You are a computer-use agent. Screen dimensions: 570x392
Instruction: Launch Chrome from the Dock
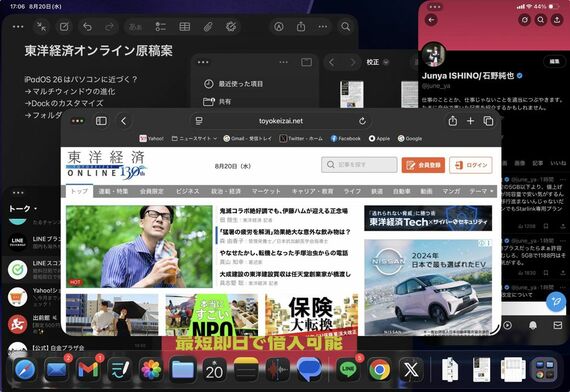coord(380,369)
